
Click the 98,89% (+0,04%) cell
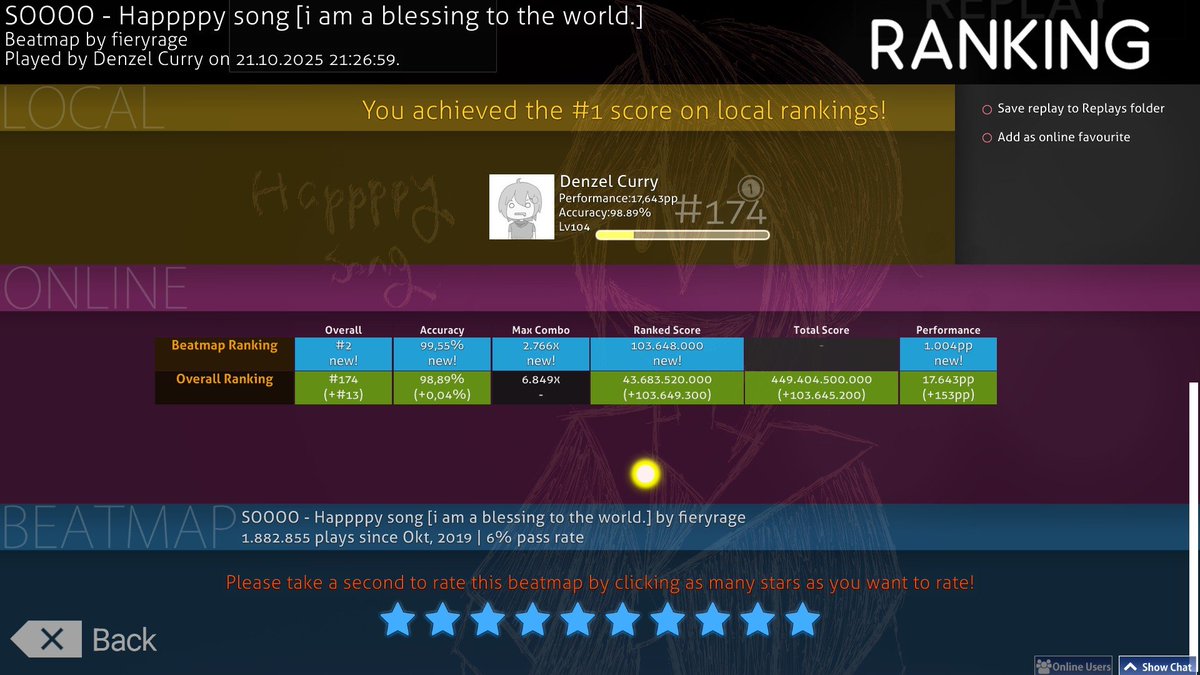pos(442,388)
